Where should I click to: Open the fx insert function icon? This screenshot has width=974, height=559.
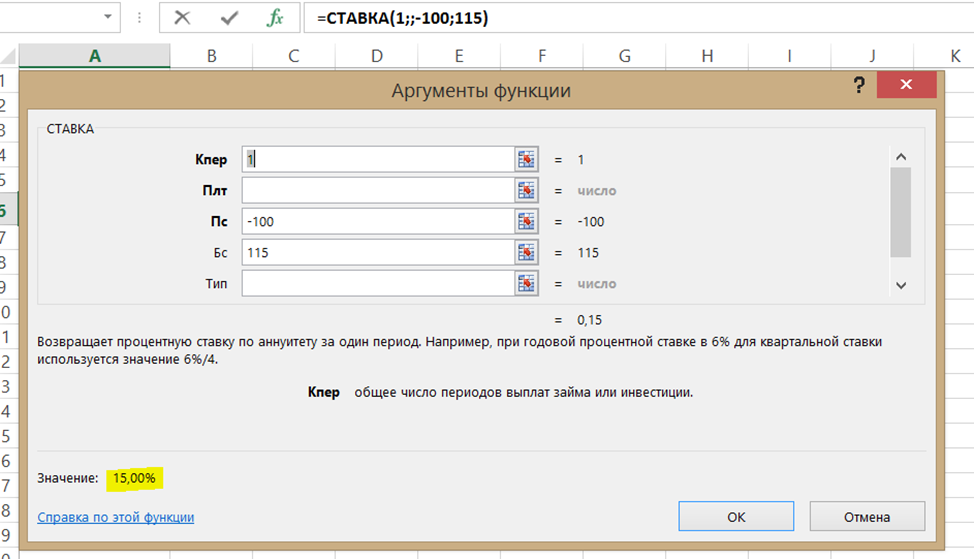[x=275, y=18]
